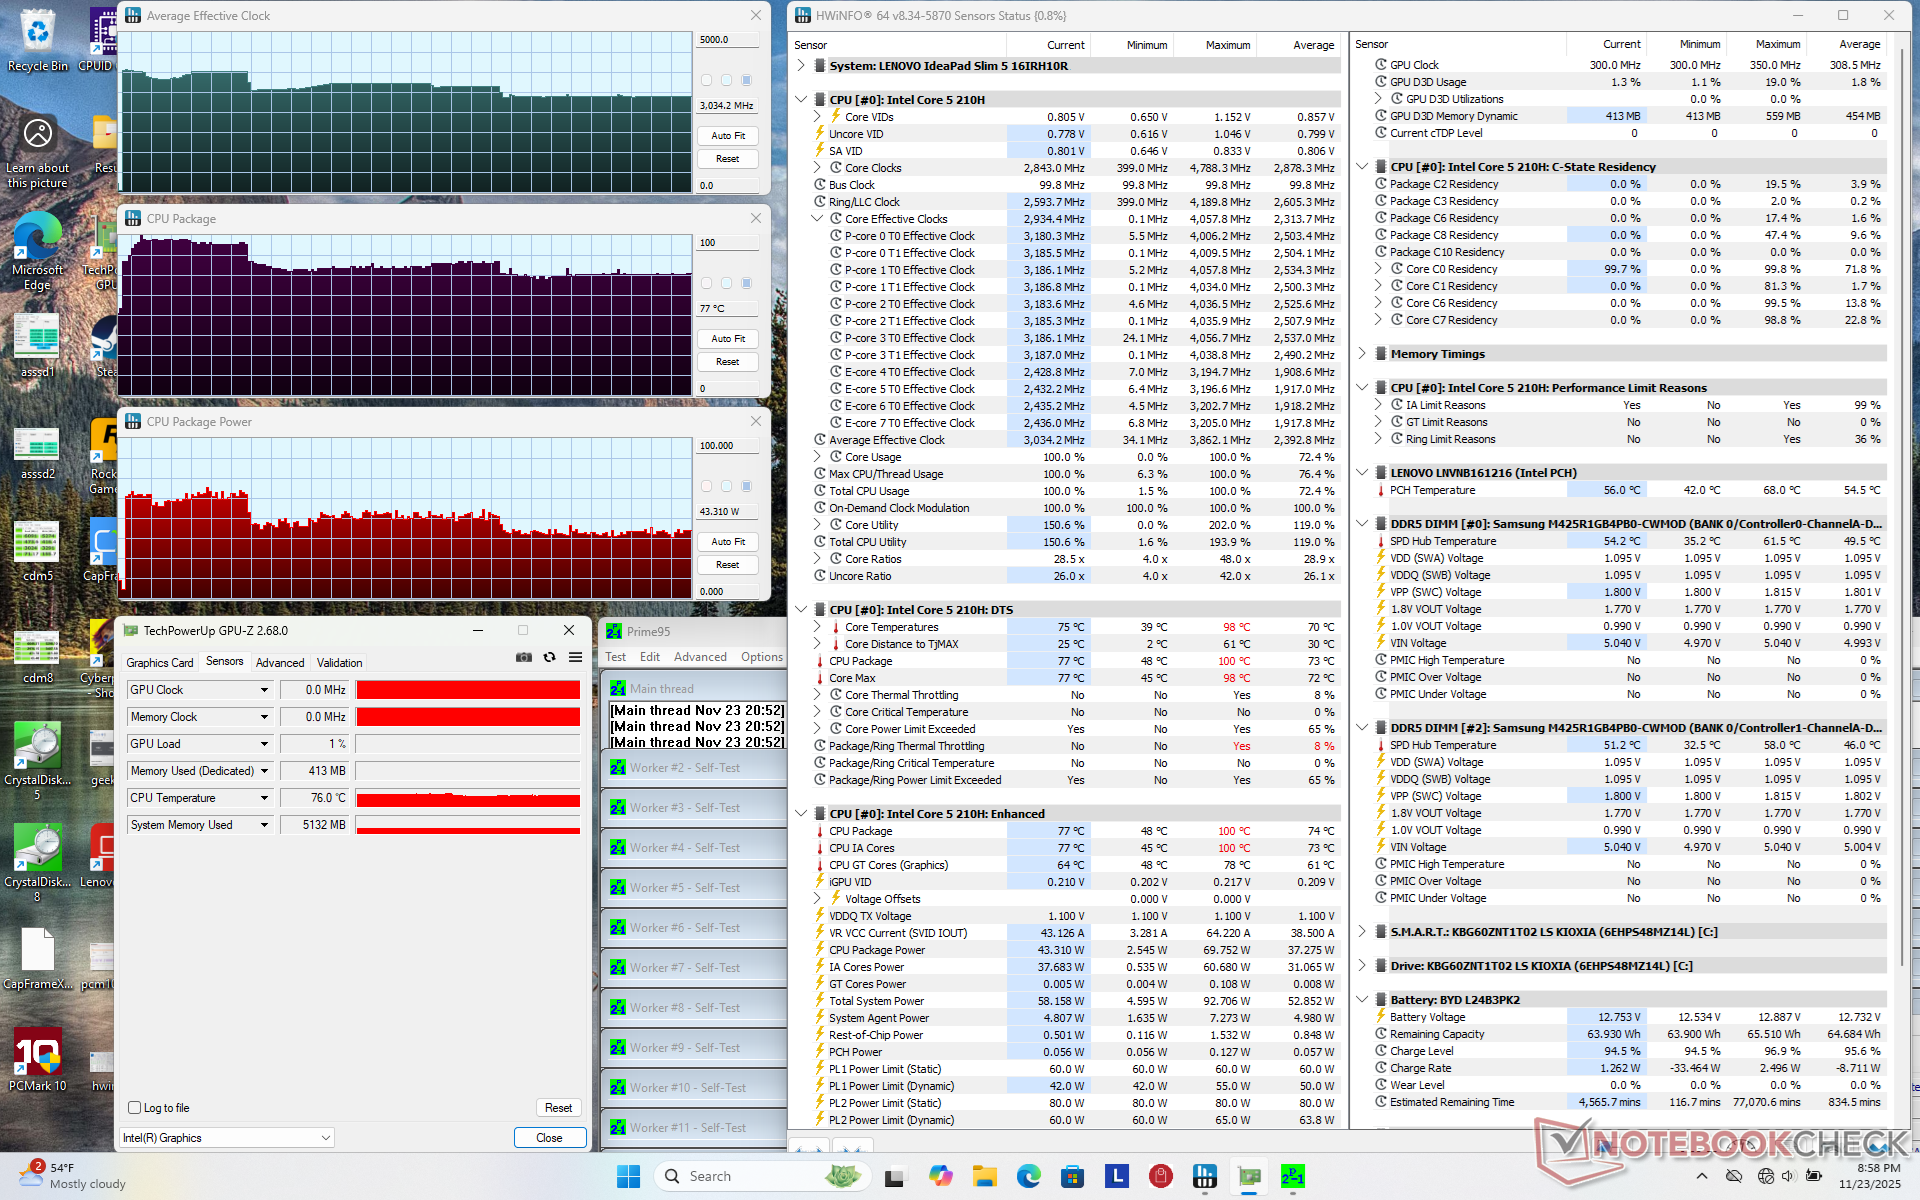Open the Advanced menu in Prime95

700,657
